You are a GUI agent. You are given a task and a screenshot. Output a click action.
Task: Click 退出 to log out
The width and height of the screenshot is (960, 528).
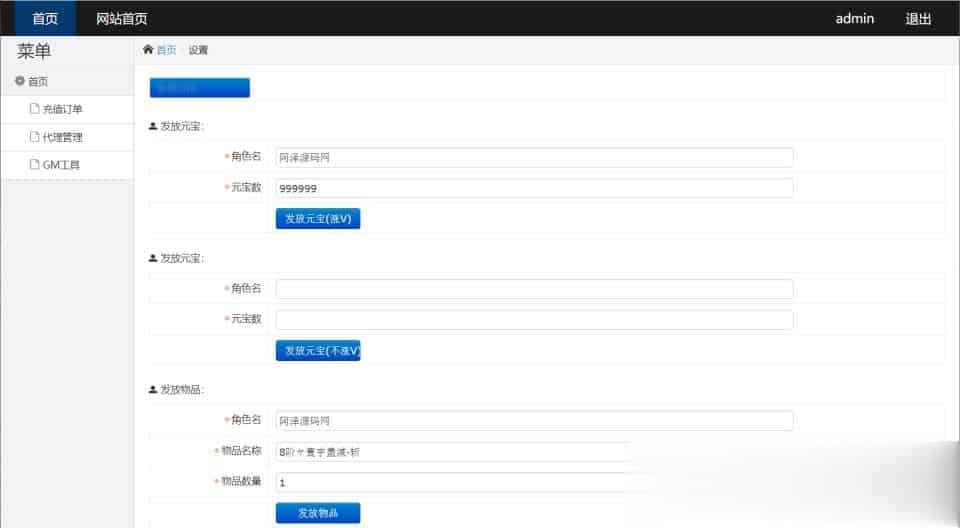point(918,18)
